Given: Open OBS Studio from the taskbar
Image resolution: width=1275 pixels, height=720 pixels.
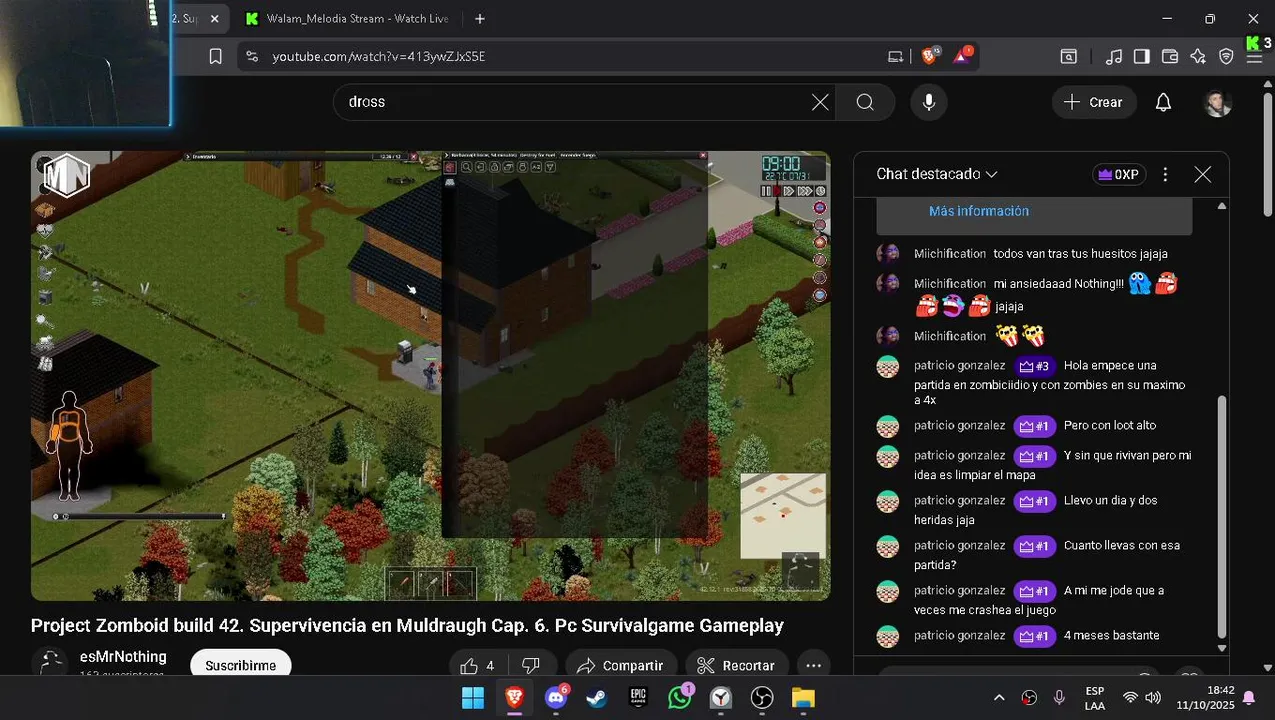Looking at the screenshot, I should coord(762,697).
